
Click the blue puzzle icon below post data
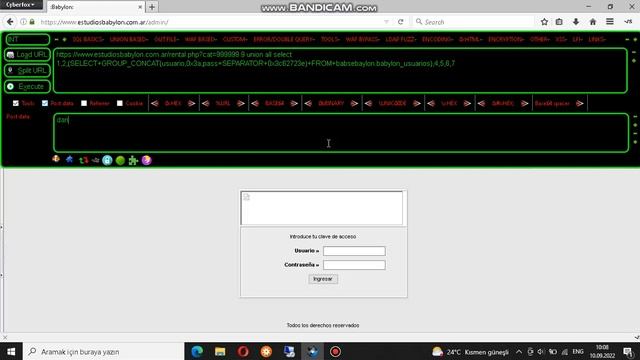(69, 160)
